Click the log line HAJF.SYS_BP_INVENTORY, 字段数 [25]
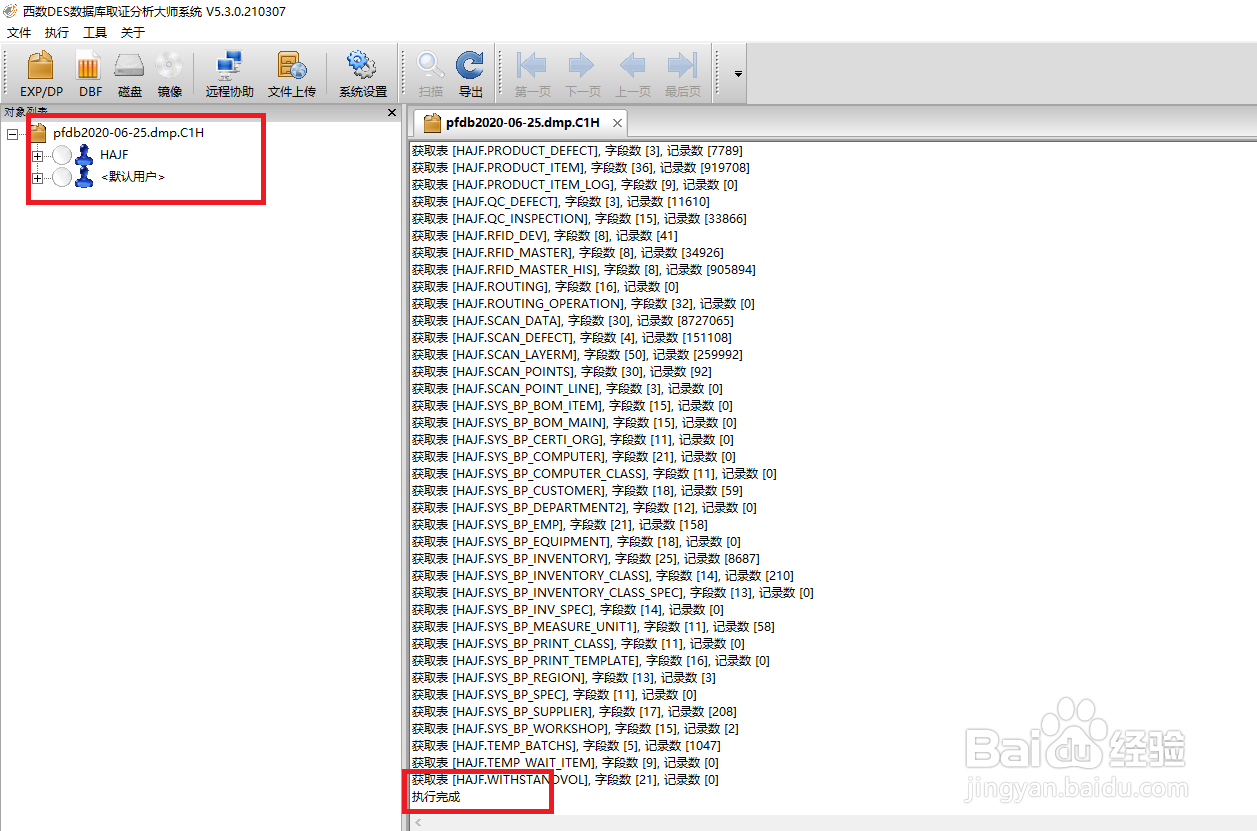 586,558
